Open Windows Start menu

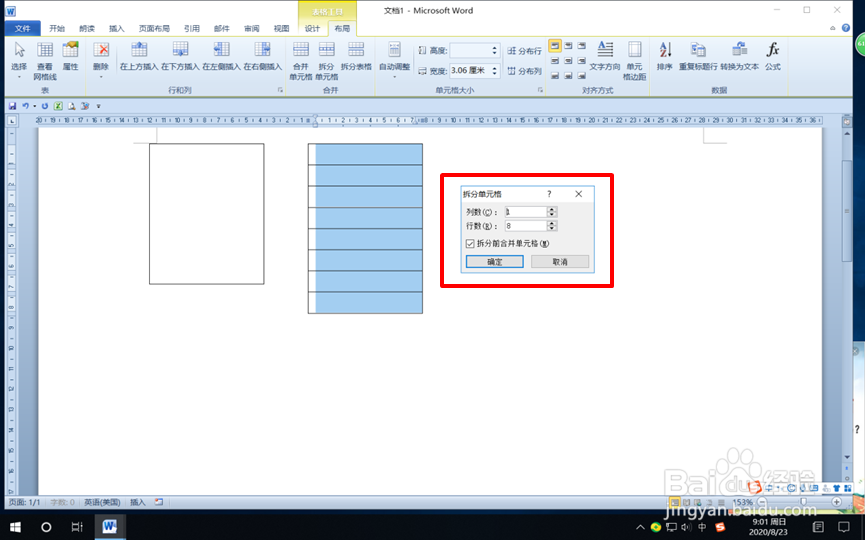(15, 527)
